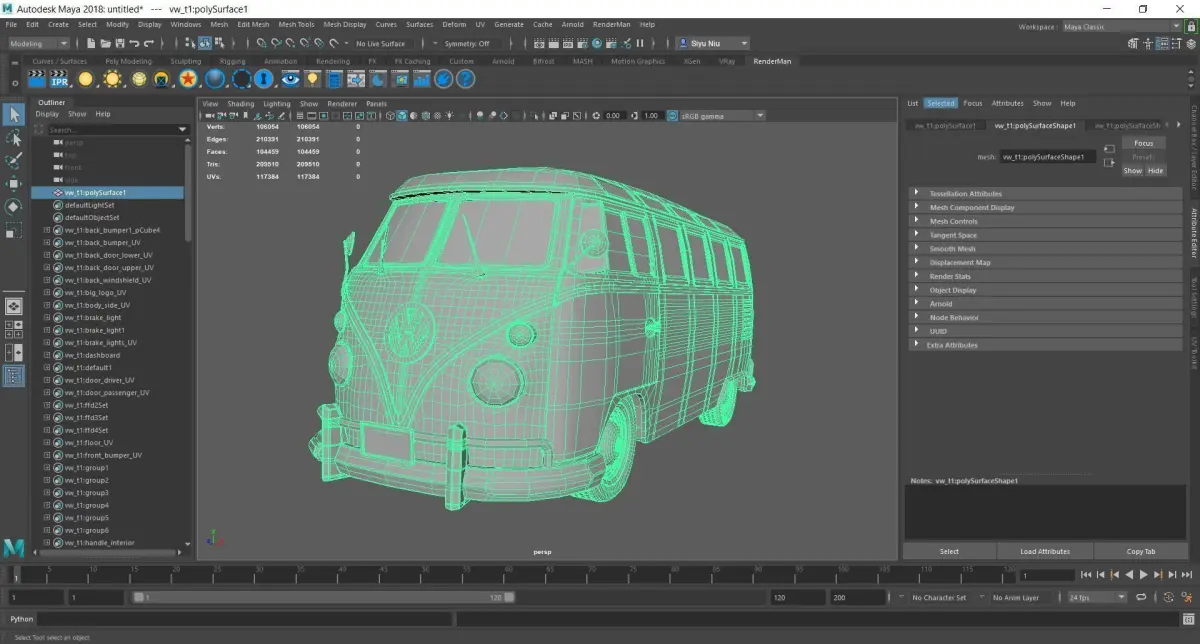Click the Load Attributes button

pyautogui.click(x=1045, y=551)
